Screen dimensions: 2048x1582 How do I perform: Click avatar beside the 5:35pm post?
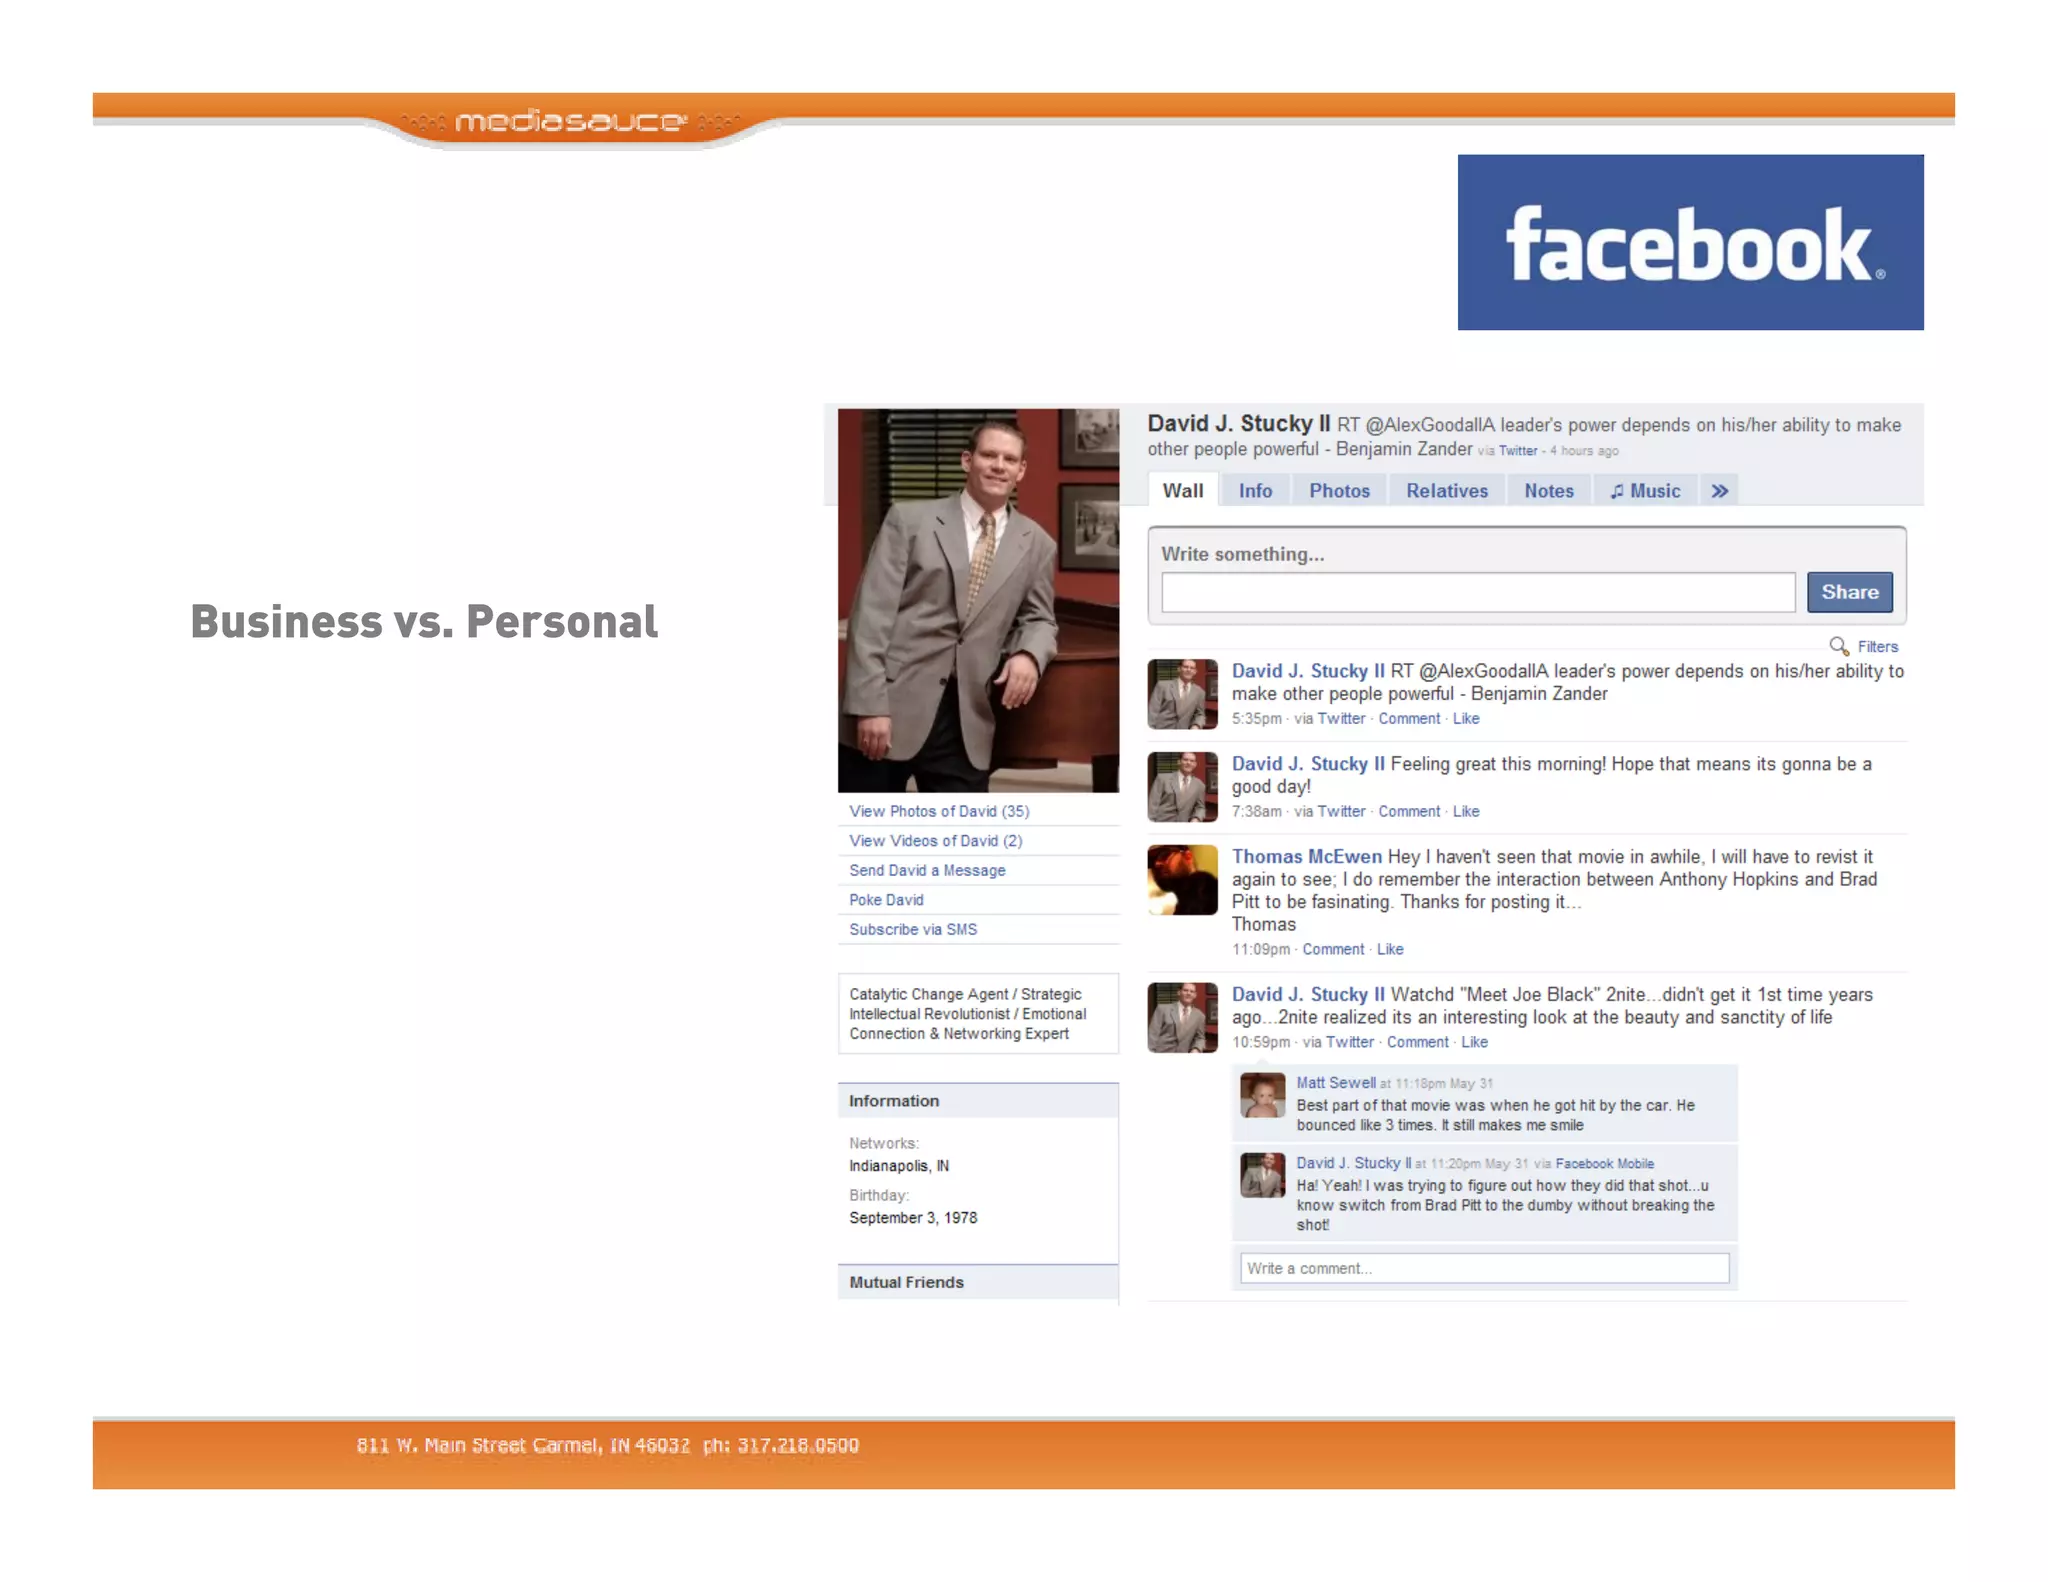point(1182,694)
